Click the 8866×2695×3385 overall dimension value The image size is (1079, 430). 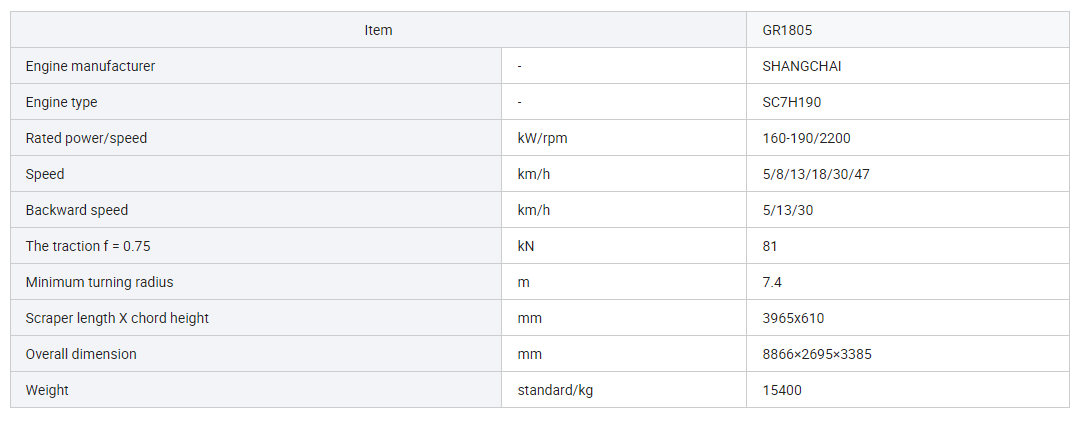point(818,354)
